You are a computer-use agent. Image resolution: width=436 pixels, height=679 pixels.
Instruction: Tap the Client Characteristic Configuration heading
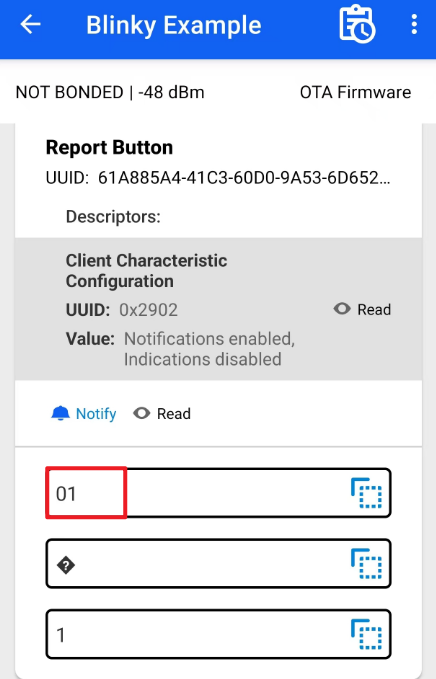146,271
